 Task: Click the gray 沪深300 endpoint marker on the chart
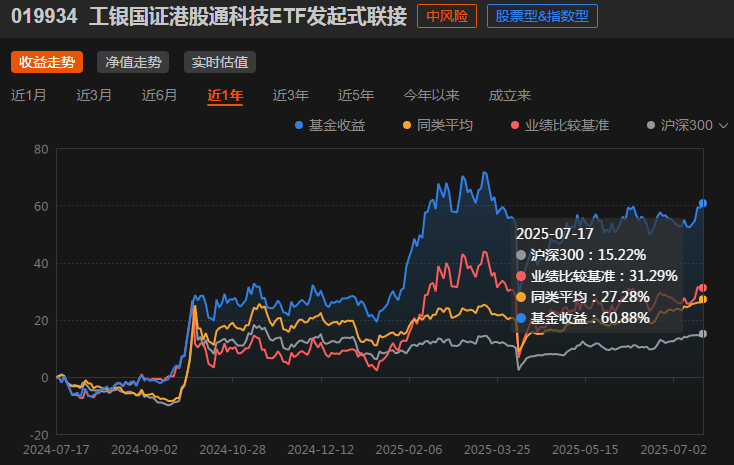(703, 334)
